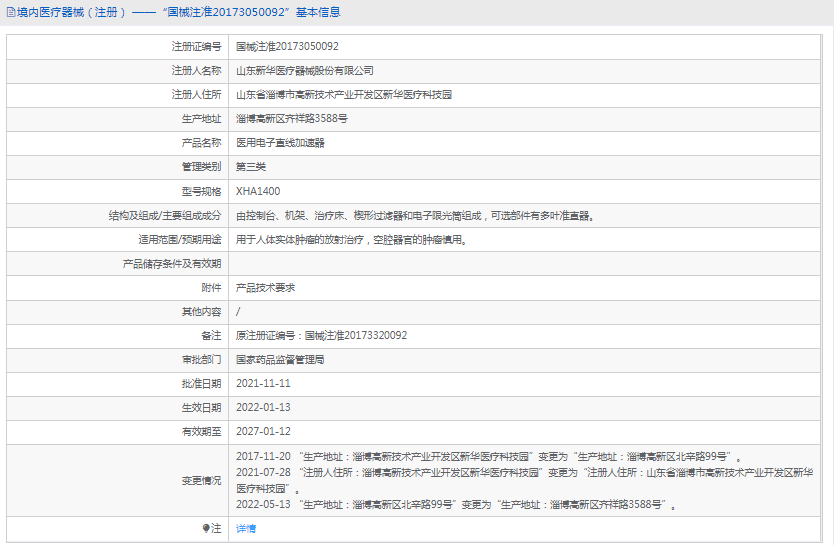The image size is (834, 545).
Task: Select registrant address 山东省淄博市高新技术产业开发区新华医疗科技园
Action: click(344, 95)
